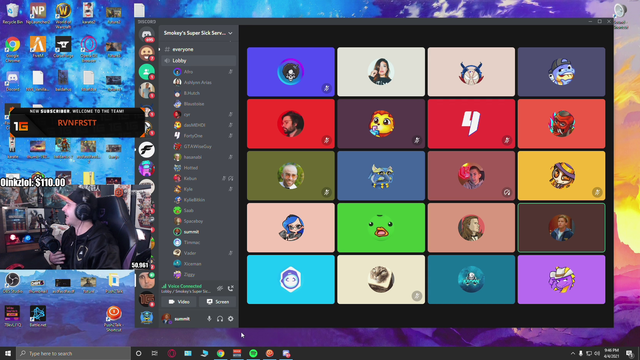Open NPLauncher desktop shortcut
Screen dimensions: 640x360
[38, 13]
